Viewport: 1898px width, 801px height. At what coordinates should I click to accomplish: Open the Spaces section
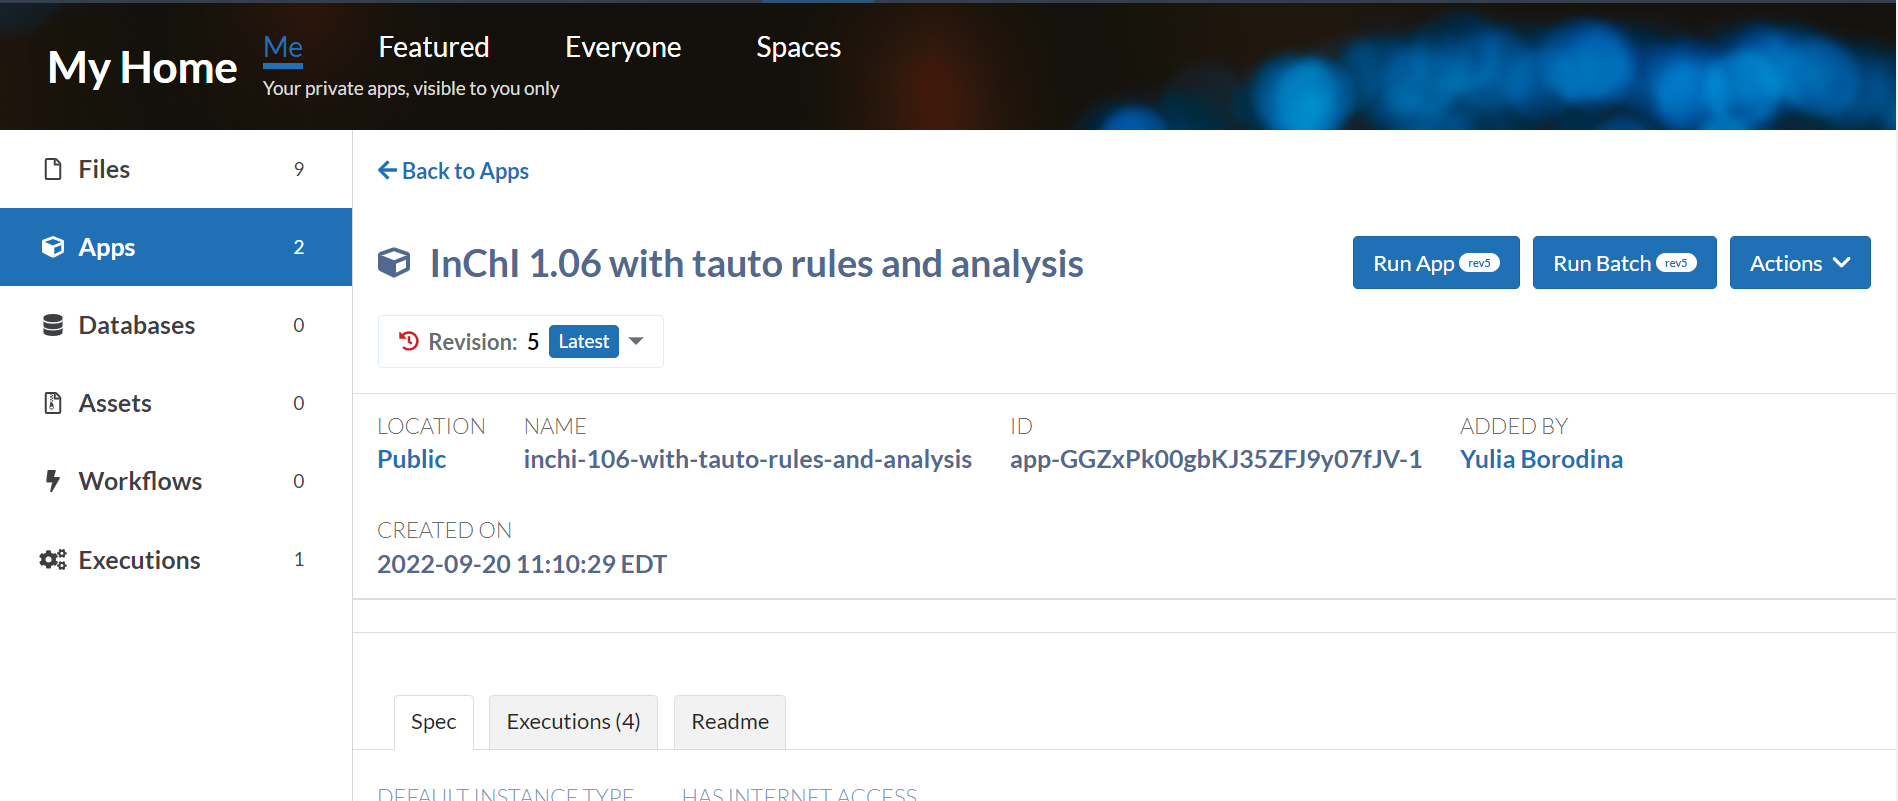pos(798,47)
